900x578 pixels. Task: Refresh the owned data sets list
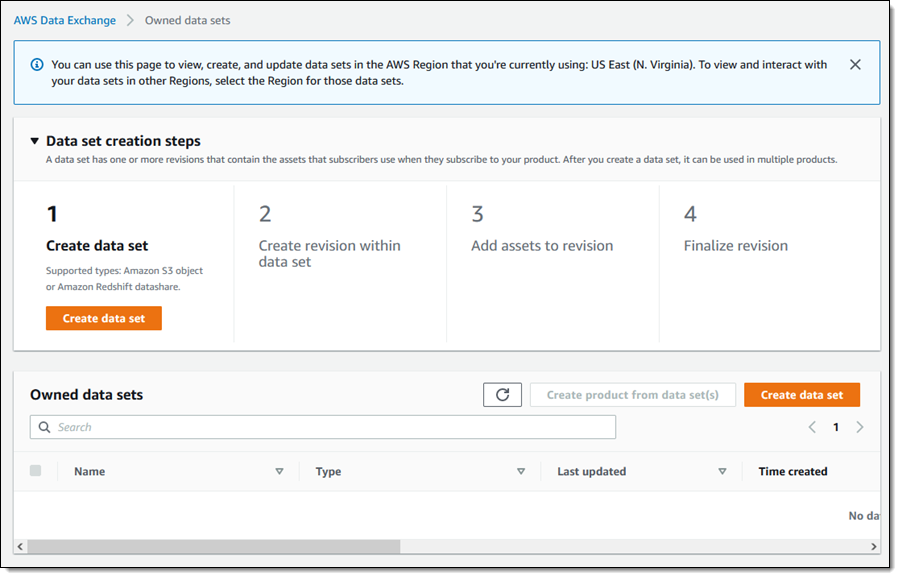coord(502,394)
